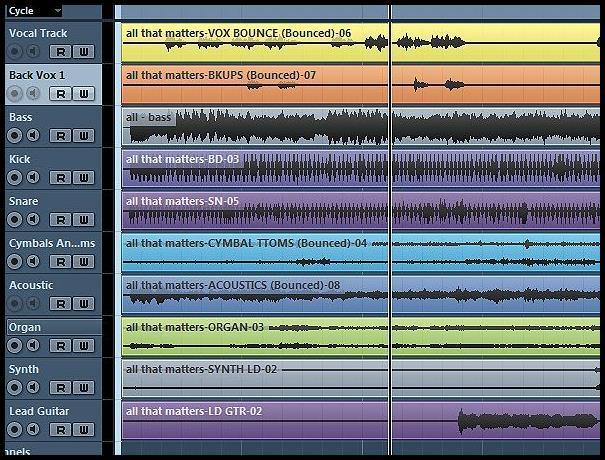Enable Read automation on Synth track
Screen dimensions: 605x460
point(61,388)
